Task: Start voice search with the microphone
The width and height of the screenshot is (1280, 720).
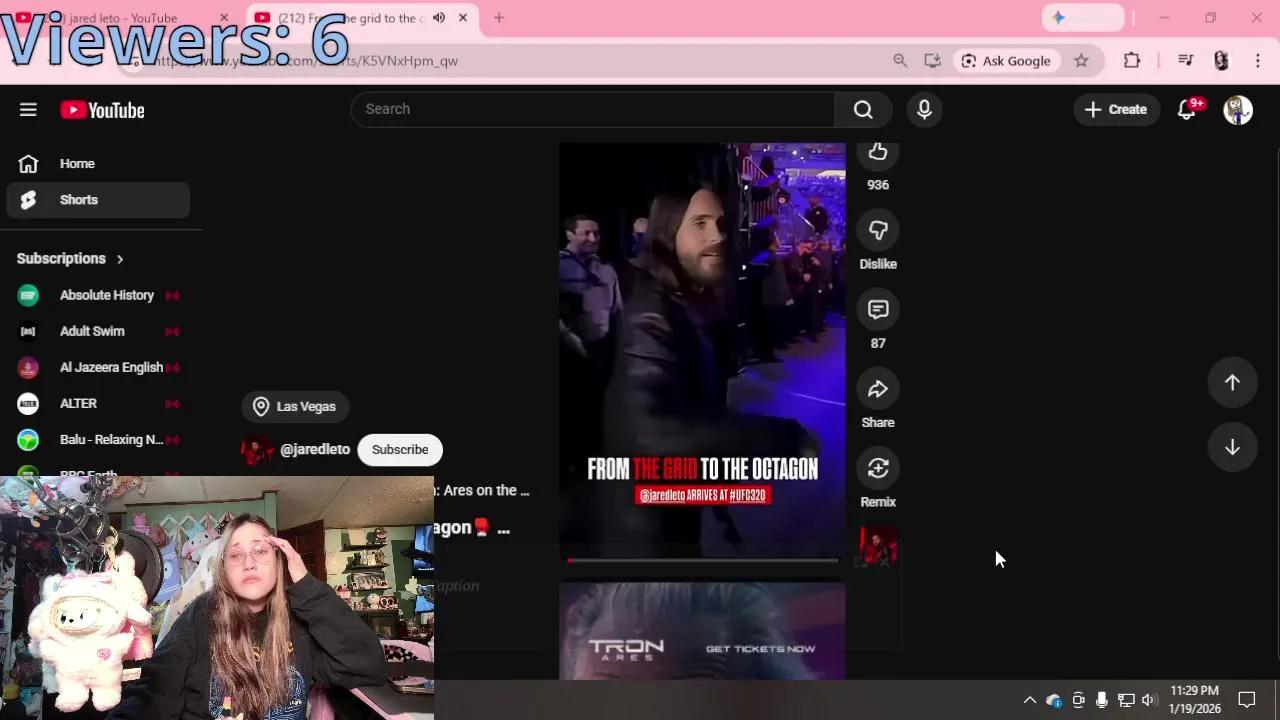Action: point(924,109)
